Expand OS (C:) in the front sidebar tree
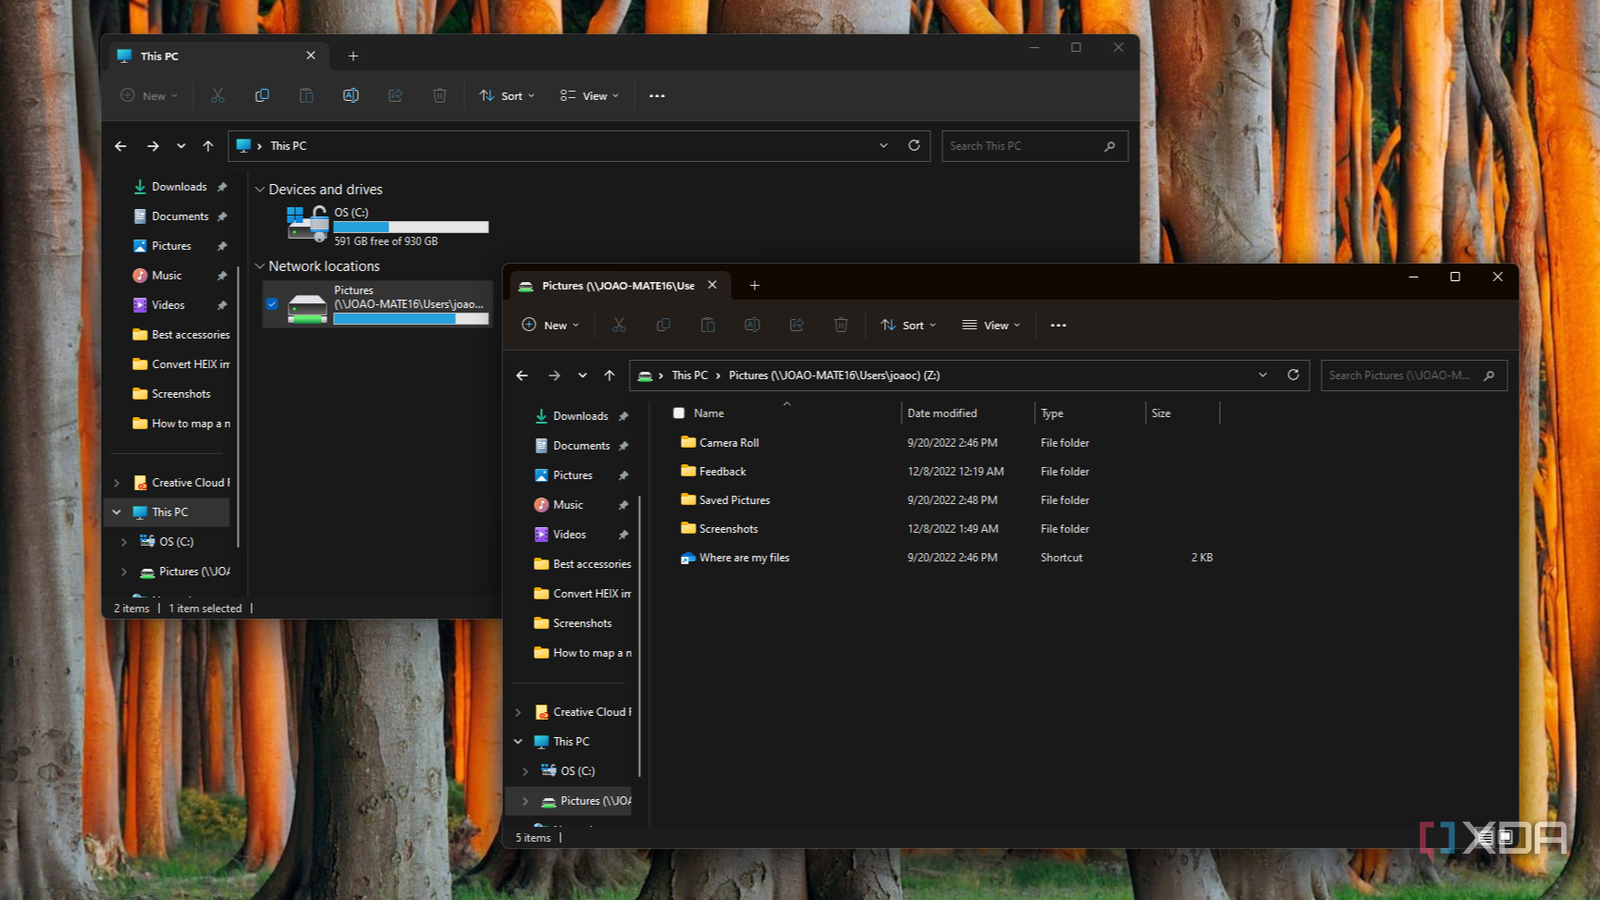The height and width of the screenshot is (900, 1600). tap(524, 770)
